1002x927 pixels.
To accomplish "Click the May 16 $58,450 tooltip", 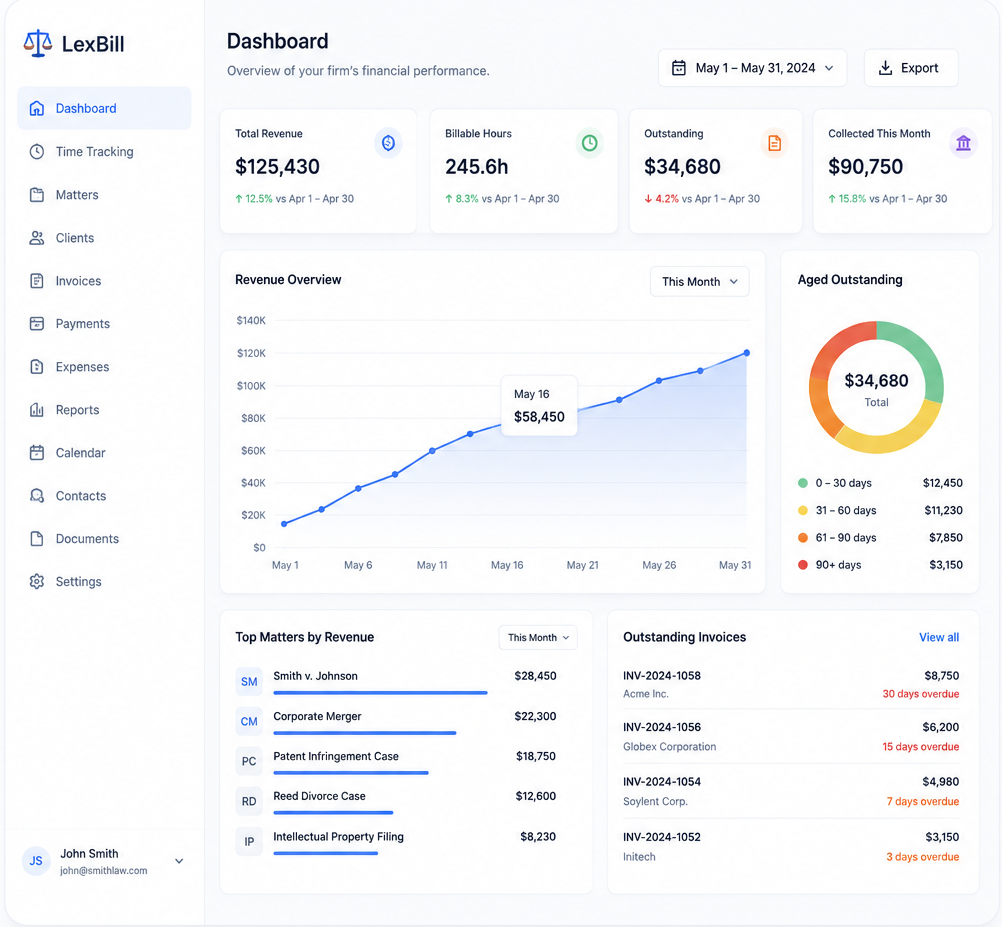I will (539, 406).
